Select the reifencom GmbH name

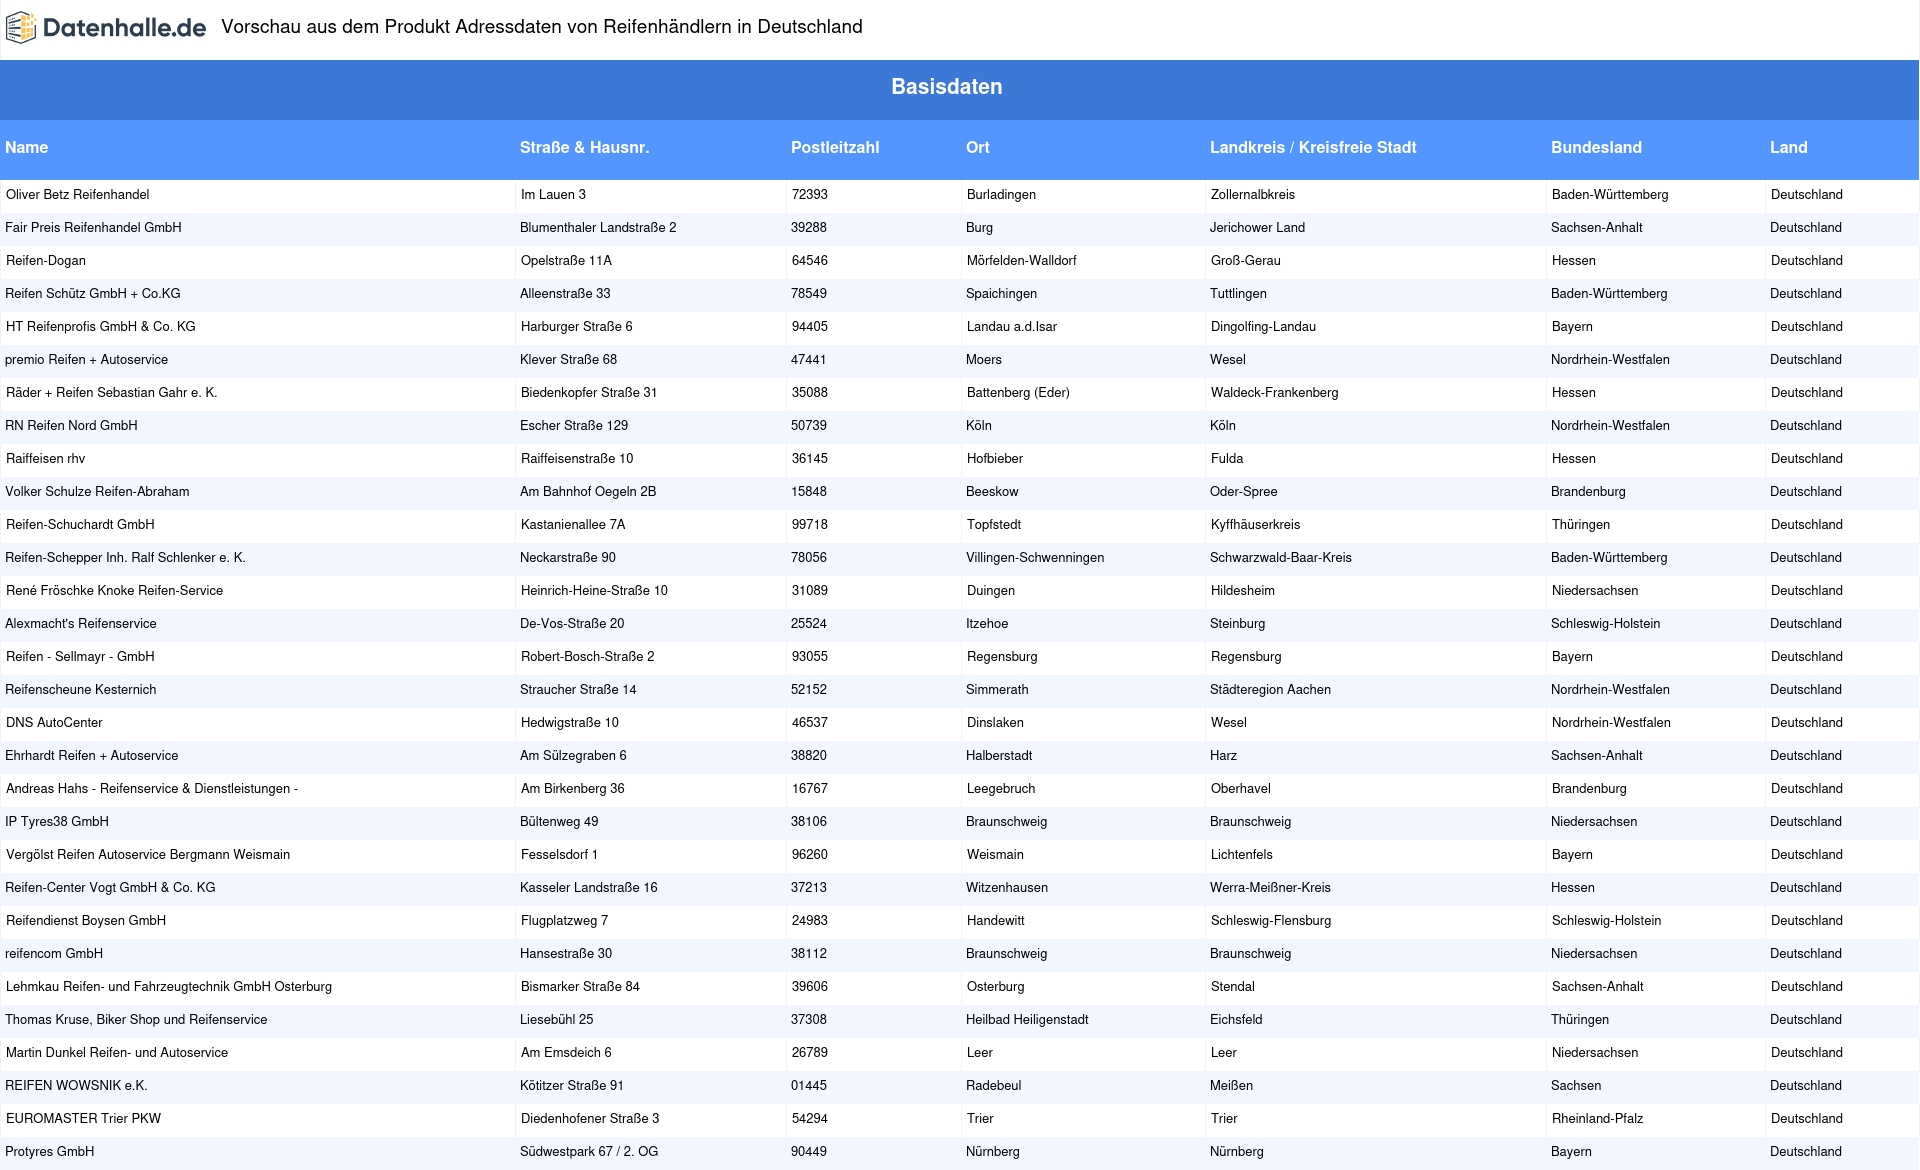click(x=54, y=953)
